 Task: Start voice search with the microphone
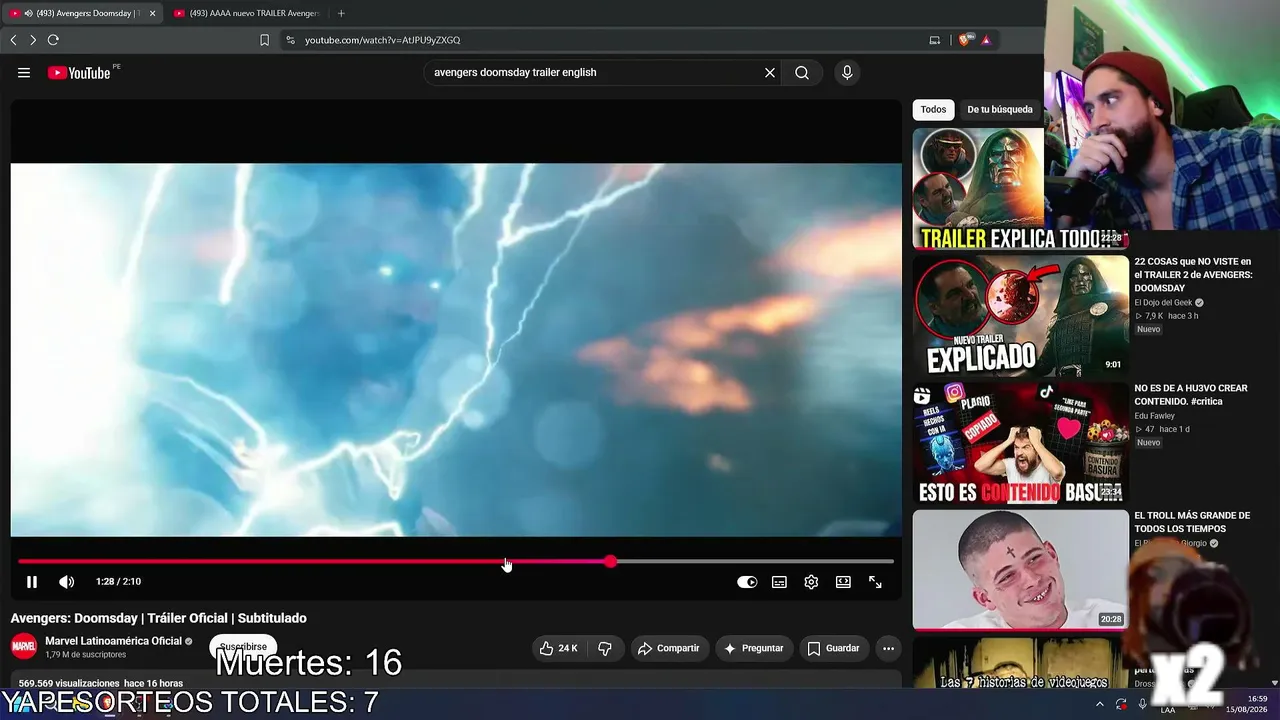847,72
